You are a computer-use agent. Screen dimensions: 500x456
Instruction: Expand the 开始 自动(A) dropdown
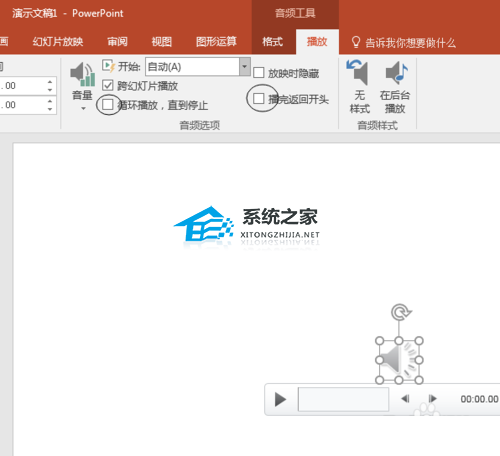[245, 67]
